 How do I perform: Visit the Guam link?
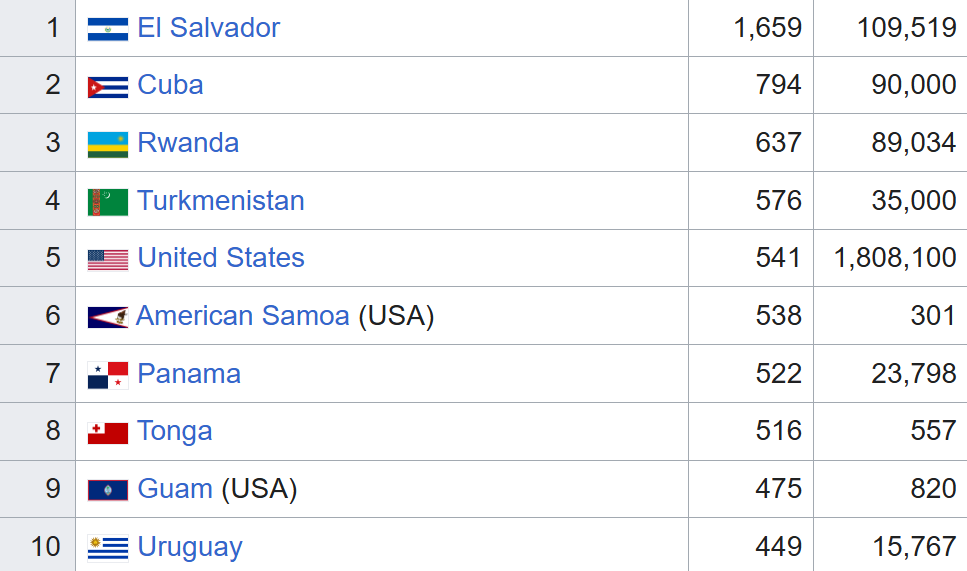click(x=174, y=489)
